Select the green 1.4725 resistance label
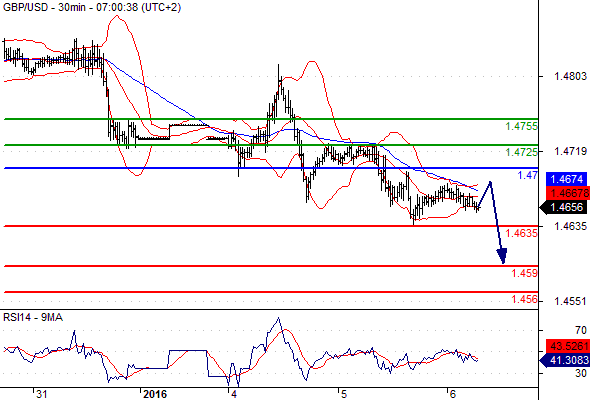Viewport: 590px width, 400px height. [x=521, y=152]
